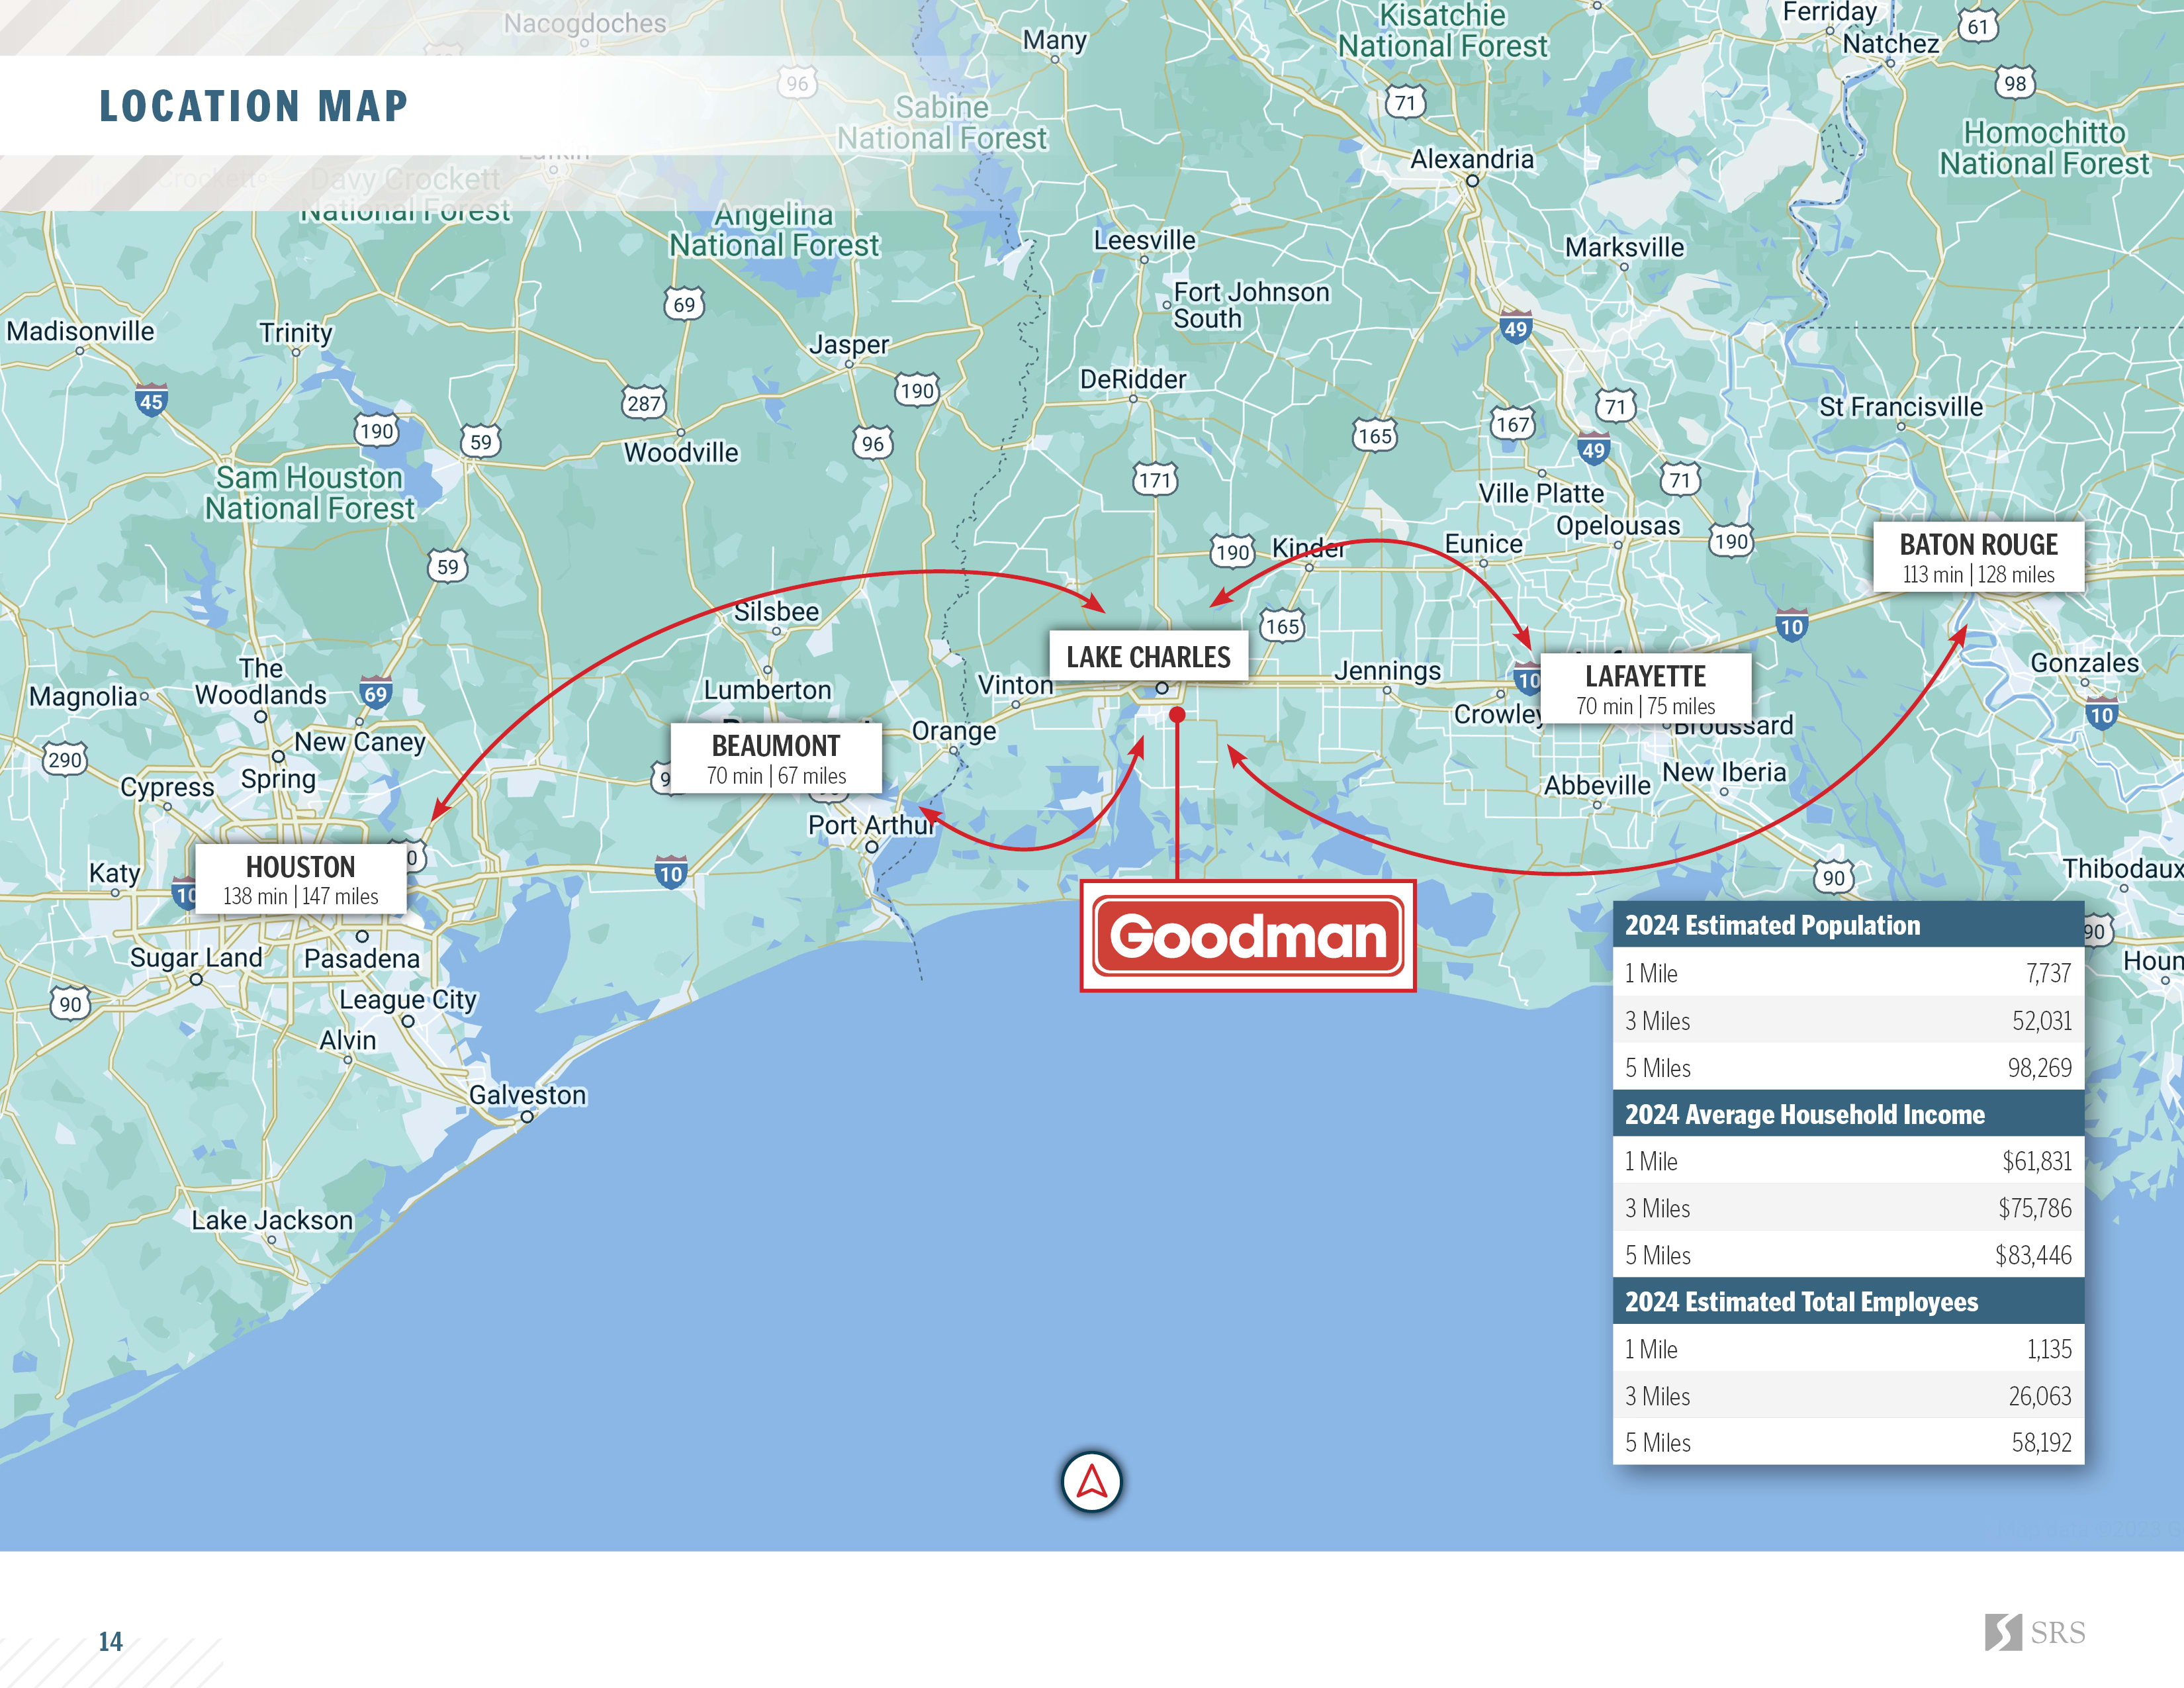Click the Sugar Land city label
This screenshot has width=2184, height=1688.
pos(196,957)
